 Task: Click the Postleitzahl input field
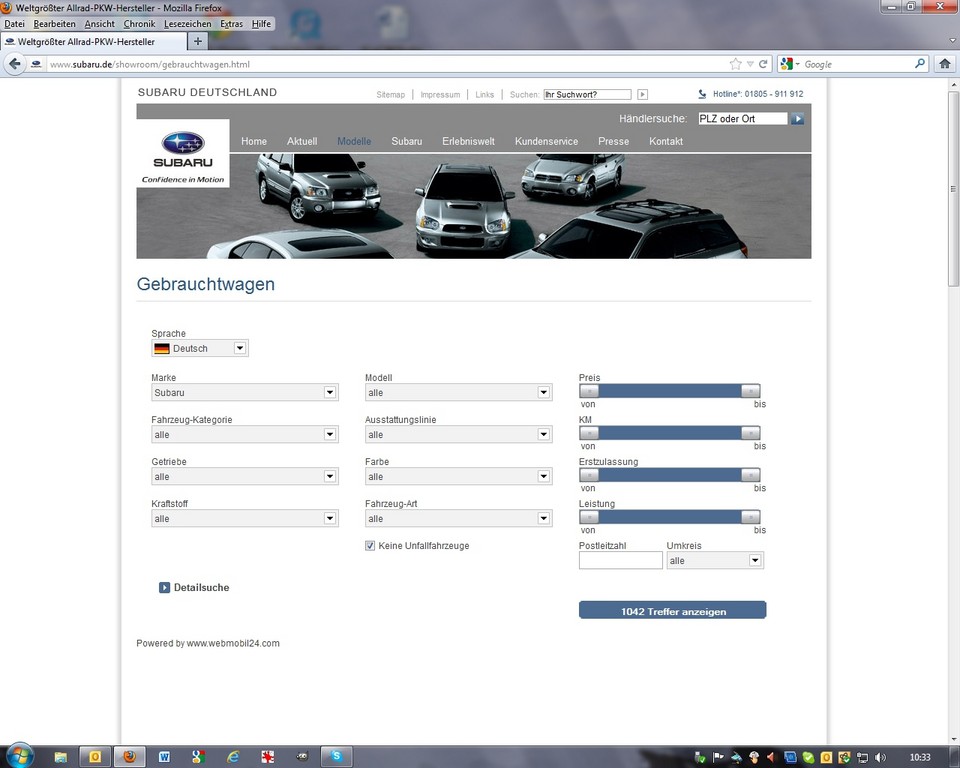coord(621,560)
